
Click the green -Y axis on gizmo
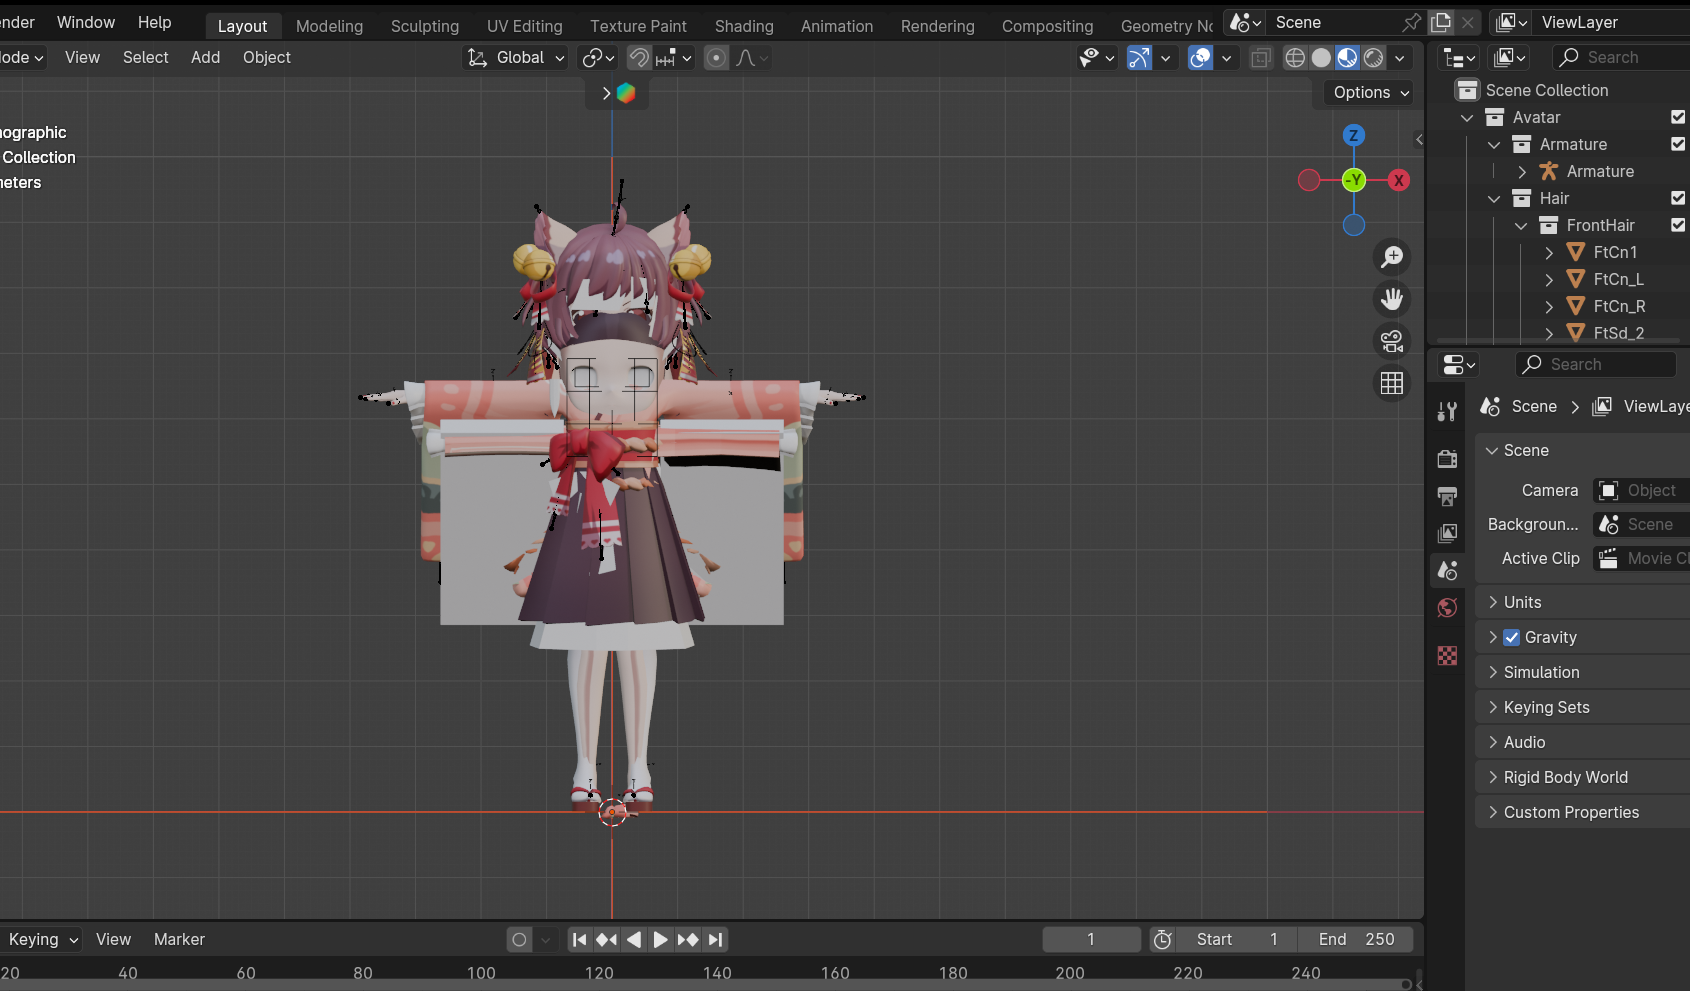coord(1354,180)
